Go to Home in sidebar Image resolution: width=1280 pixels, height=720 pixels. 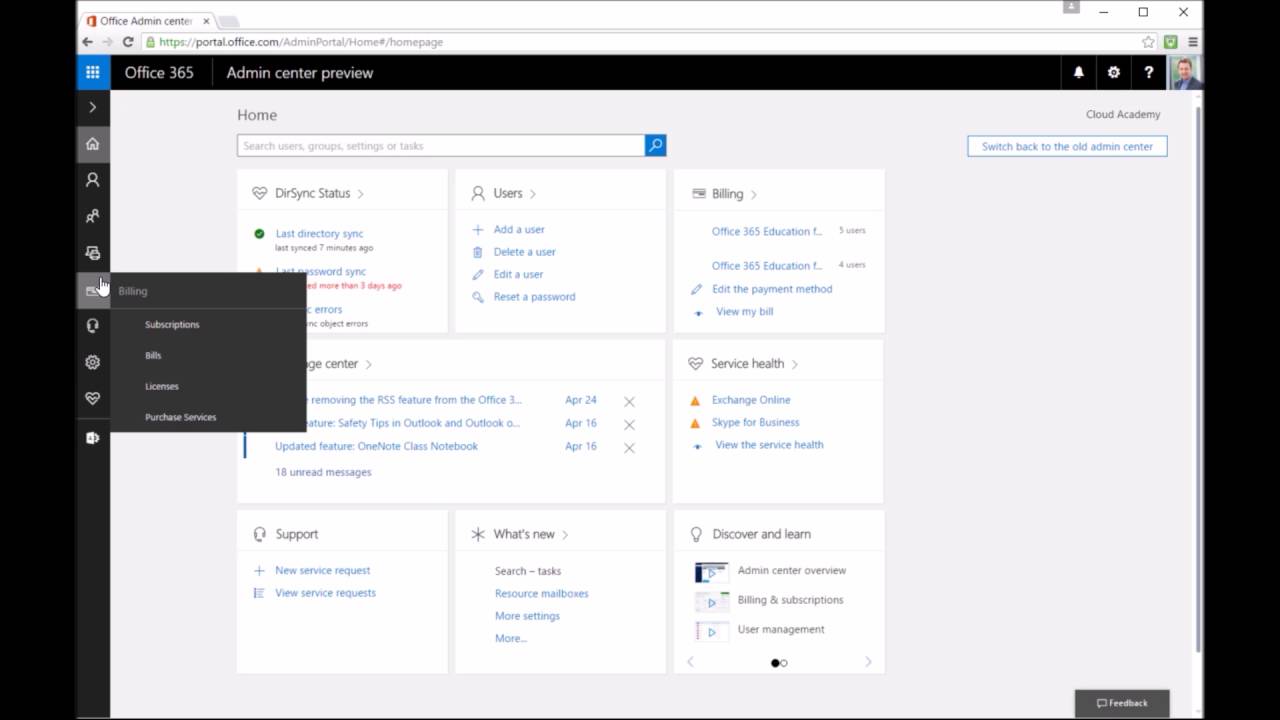[93, 144]
